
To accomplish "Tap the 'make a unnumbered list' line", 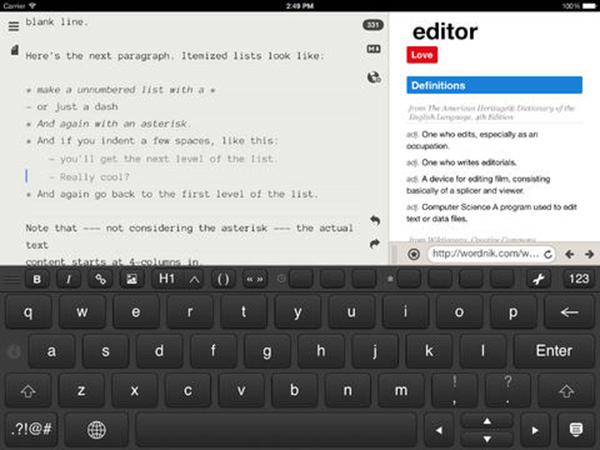I will tap(121, 90).
